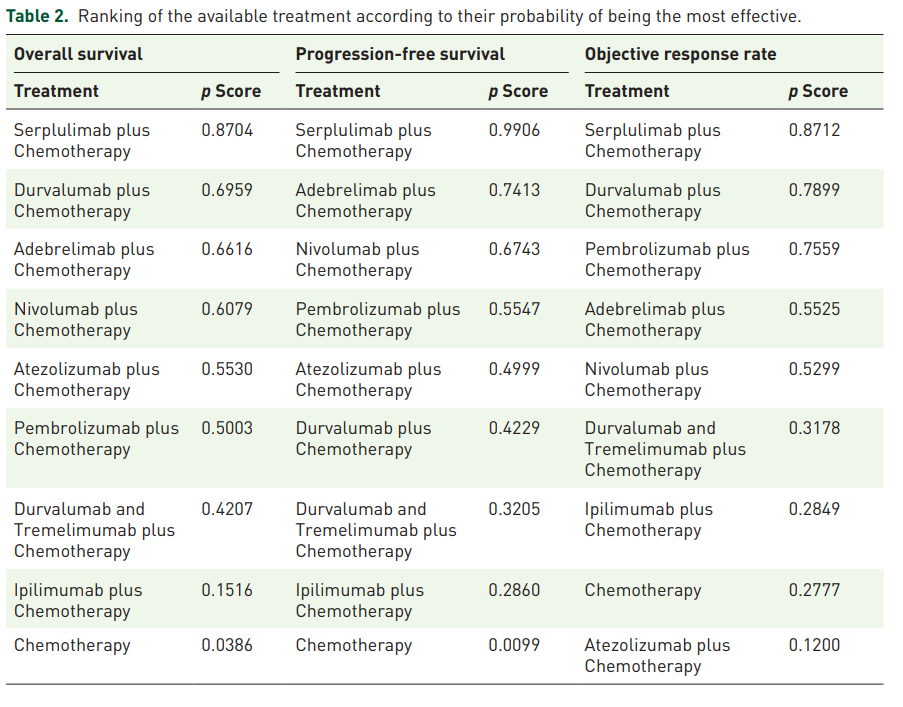Select the 0.8704 p Score value
Screen dimensions: 903x707
pos(227,130)
